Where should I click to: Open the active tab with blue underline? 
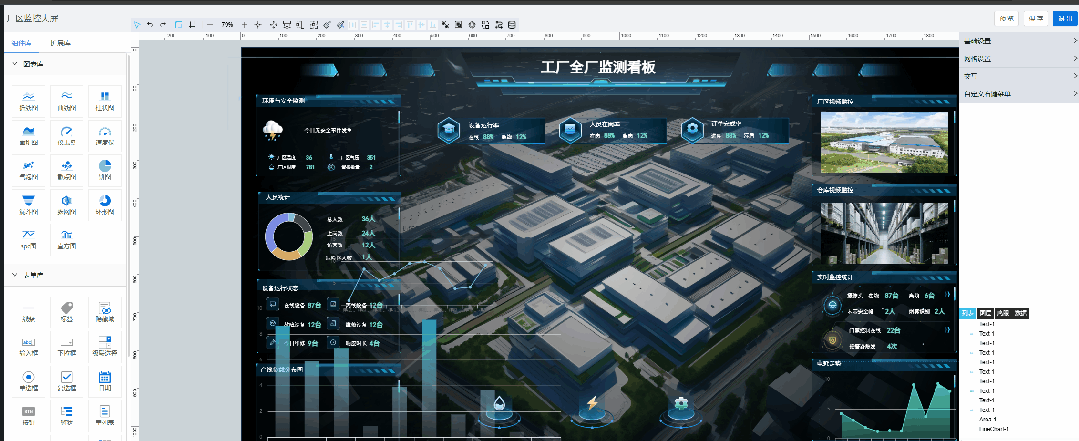click(x=23, y=43)
